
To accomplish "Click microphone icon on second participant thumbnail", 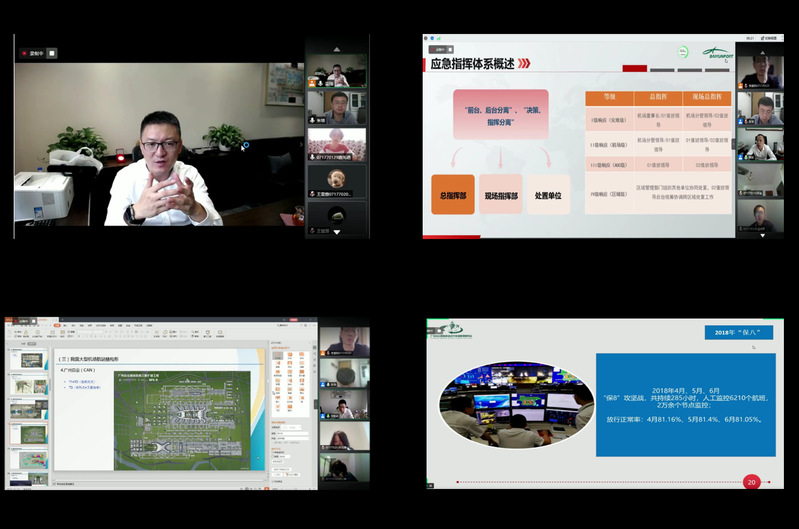I will 312,120.
